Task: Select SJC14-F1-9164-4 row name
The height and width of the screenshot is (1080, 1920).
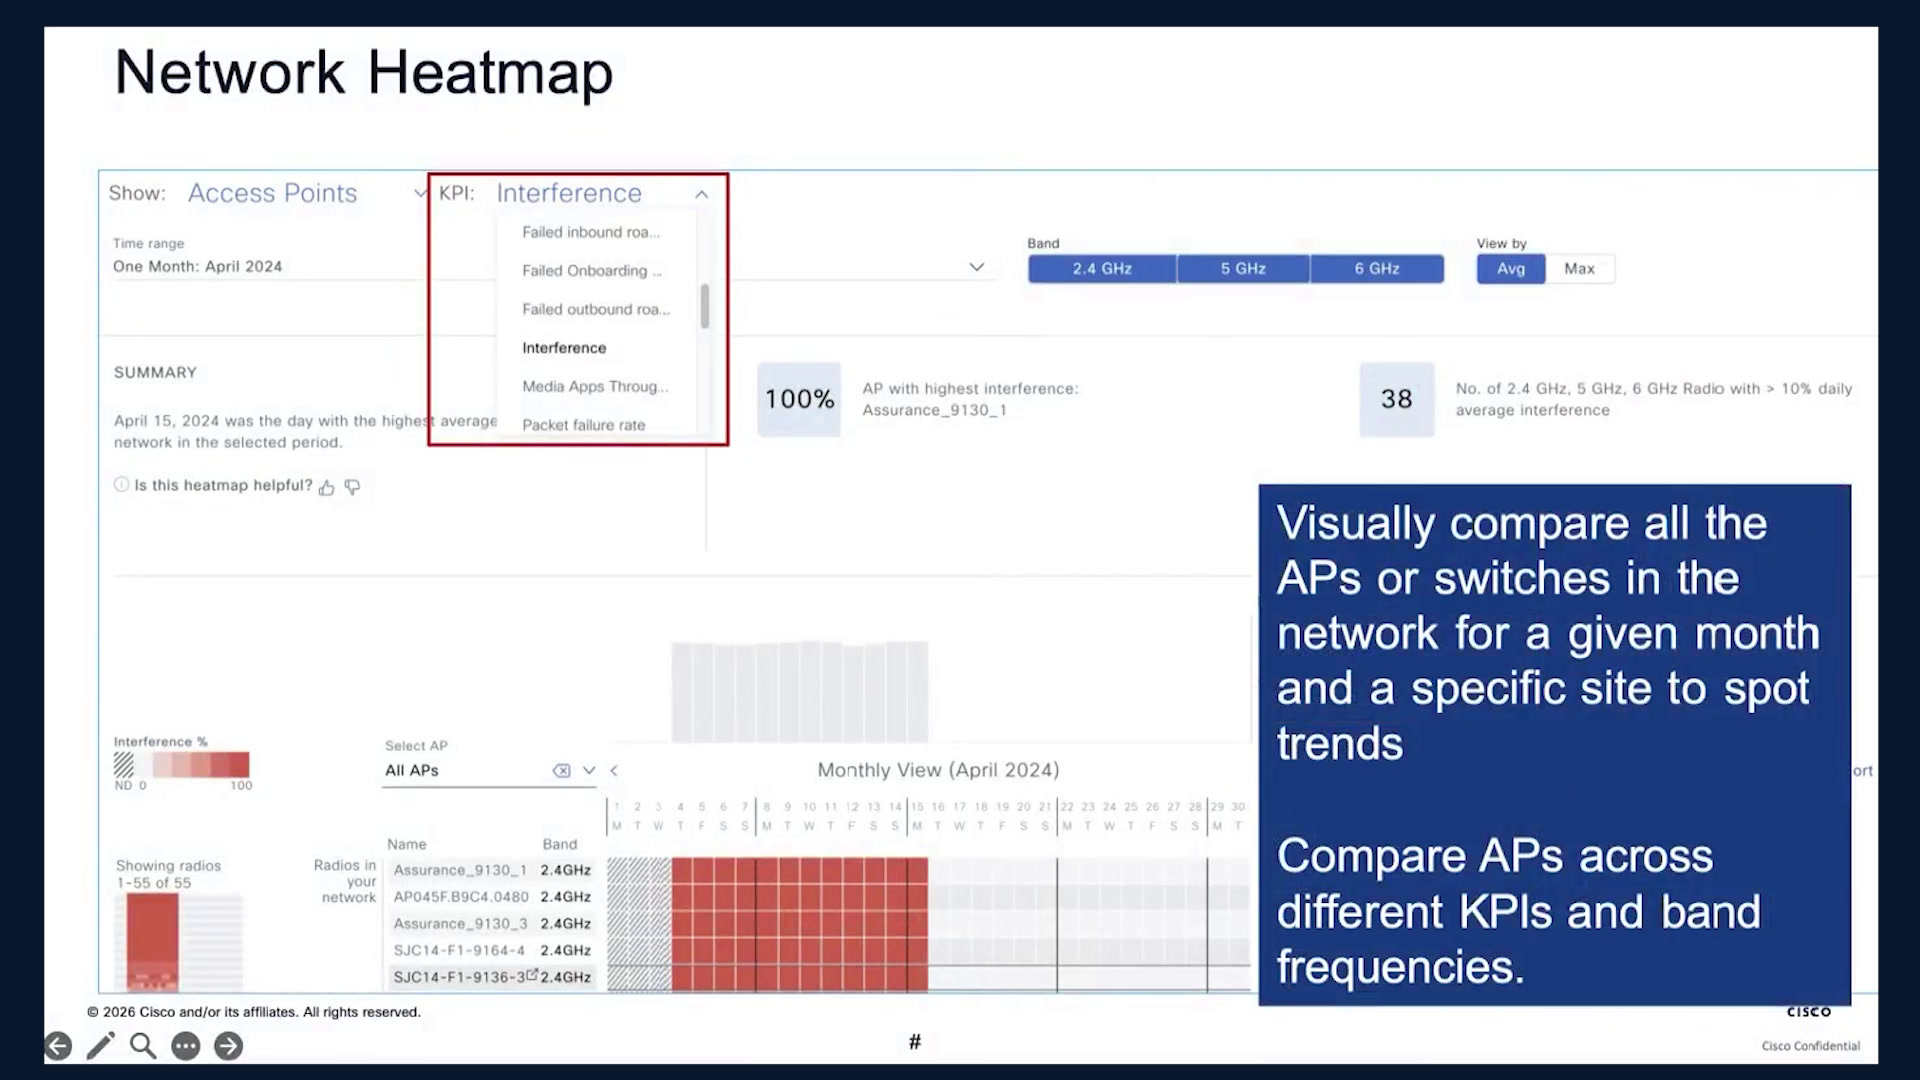Action: [x=459, y=950]
